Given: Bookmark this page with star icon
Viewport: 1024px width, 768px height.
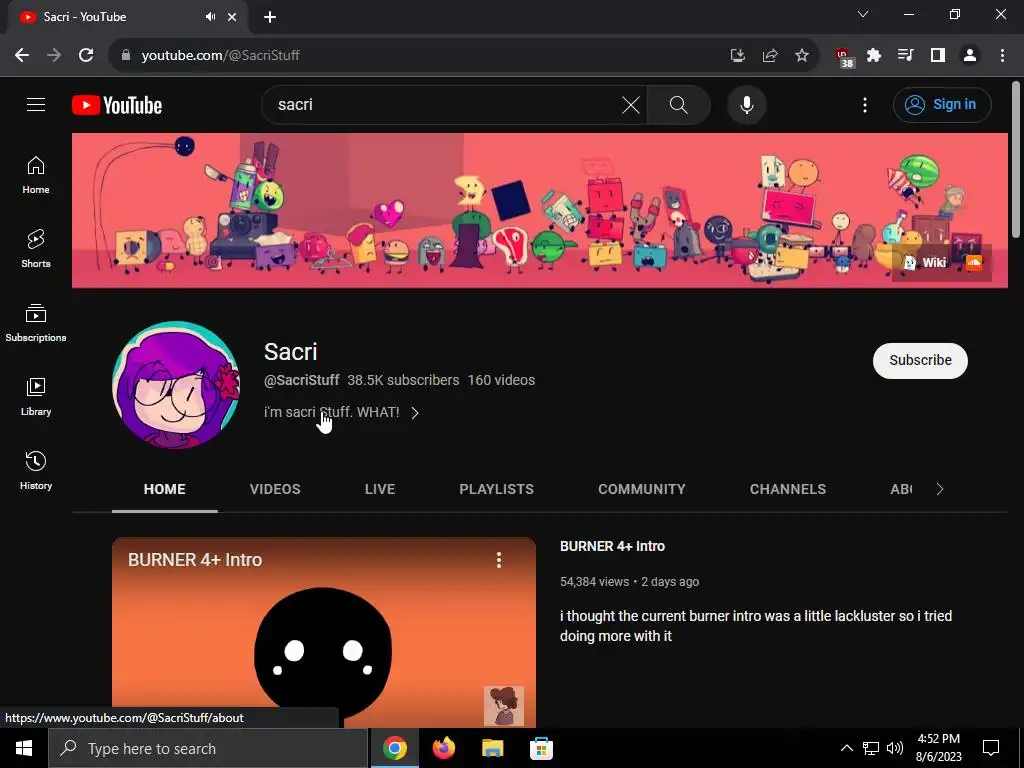Looking at the screenshot, I should point(802,56).
